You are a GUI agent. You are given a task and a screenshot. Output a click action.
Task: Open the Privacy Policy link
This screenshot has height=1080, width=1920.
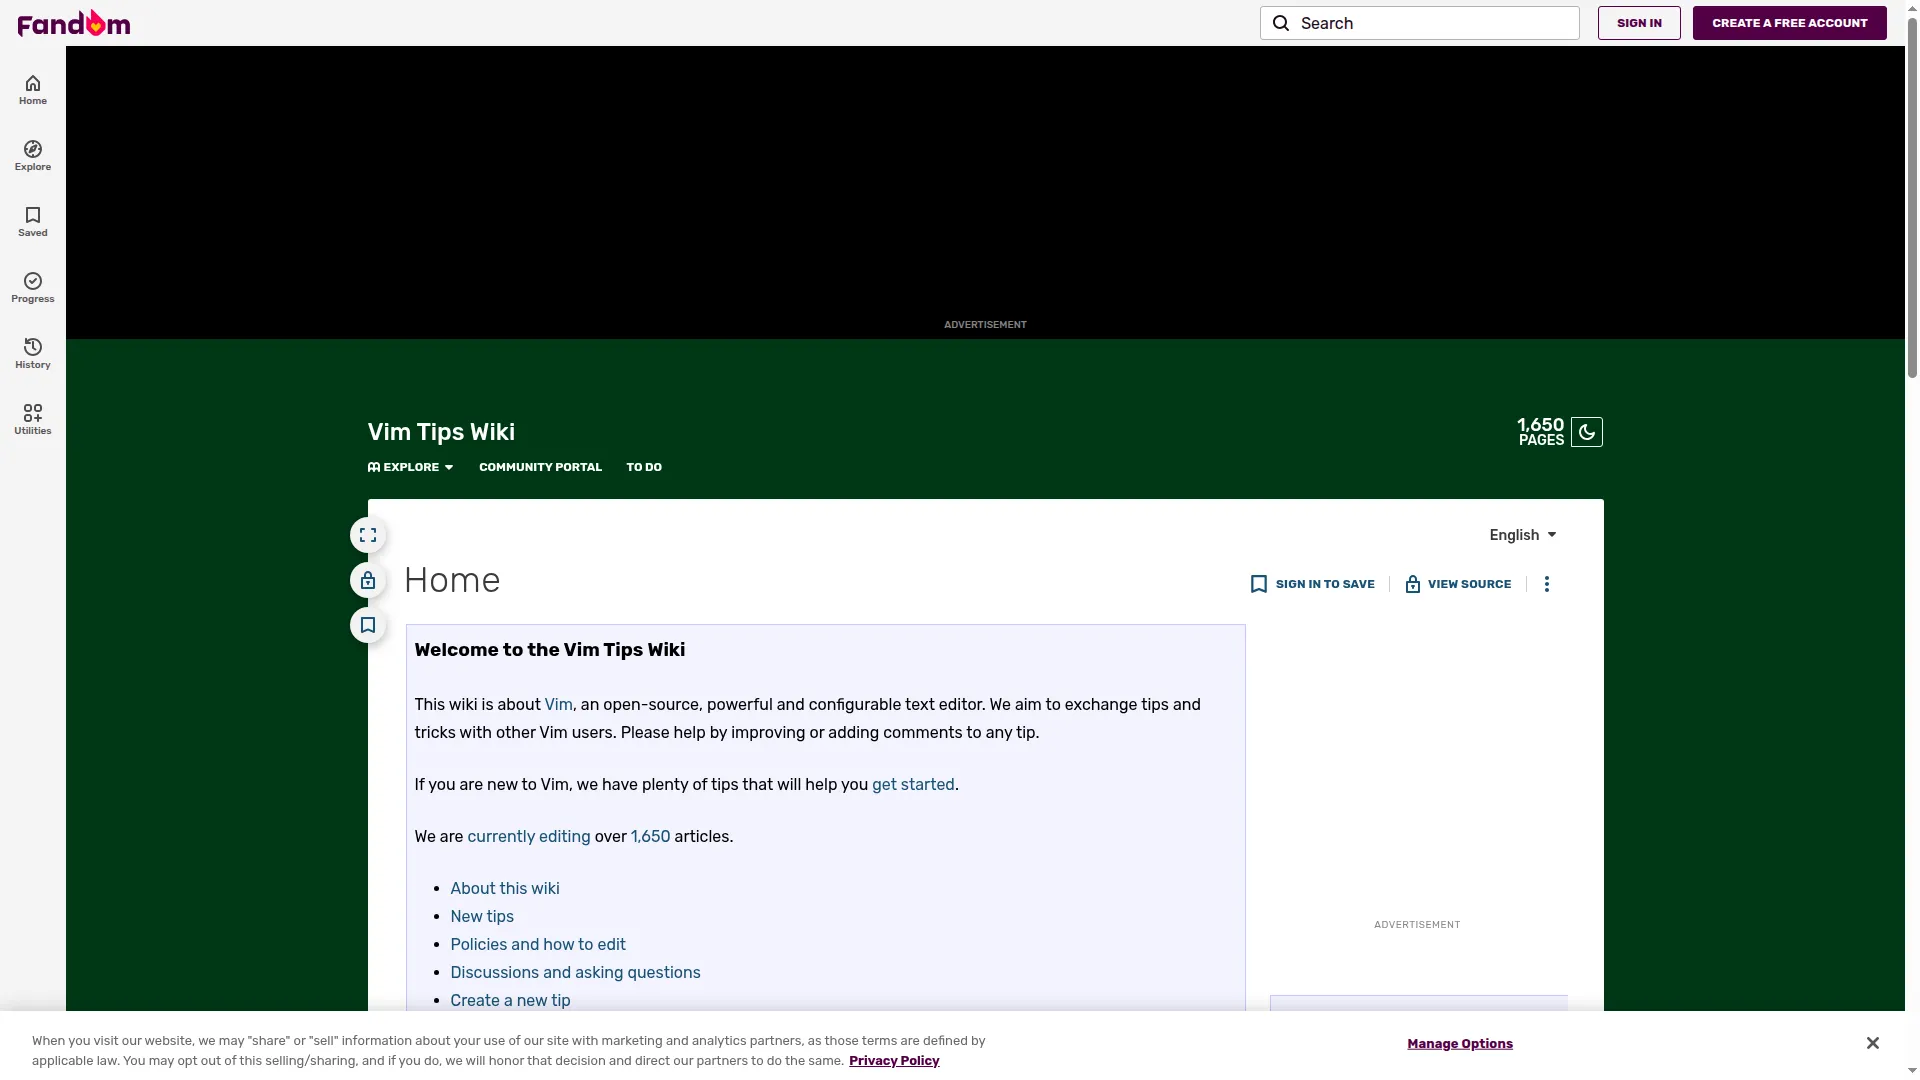894,1061
